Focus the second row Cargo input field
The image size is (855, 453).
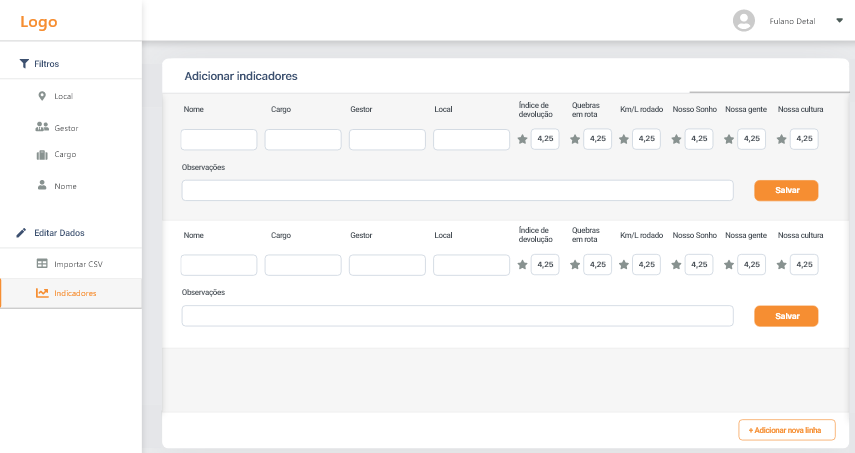click(x=303, y=265)
